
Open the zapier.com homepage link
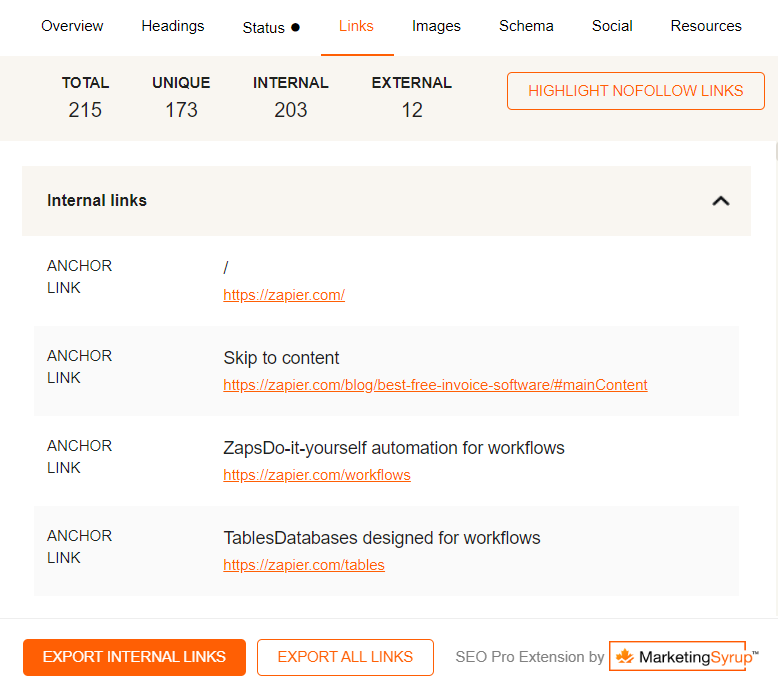point(284,295)
